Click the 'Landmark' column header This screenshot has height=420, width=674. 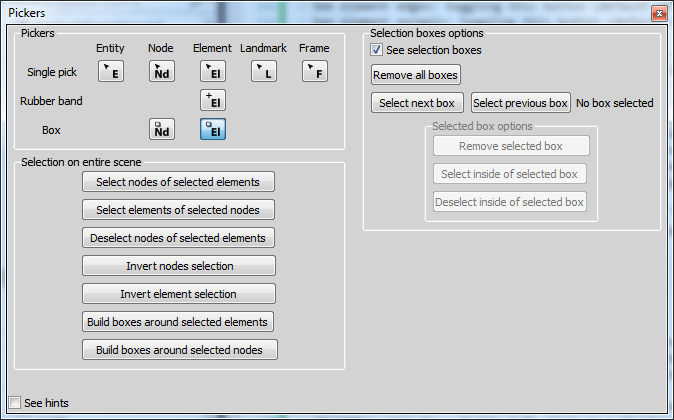(263, 48)
